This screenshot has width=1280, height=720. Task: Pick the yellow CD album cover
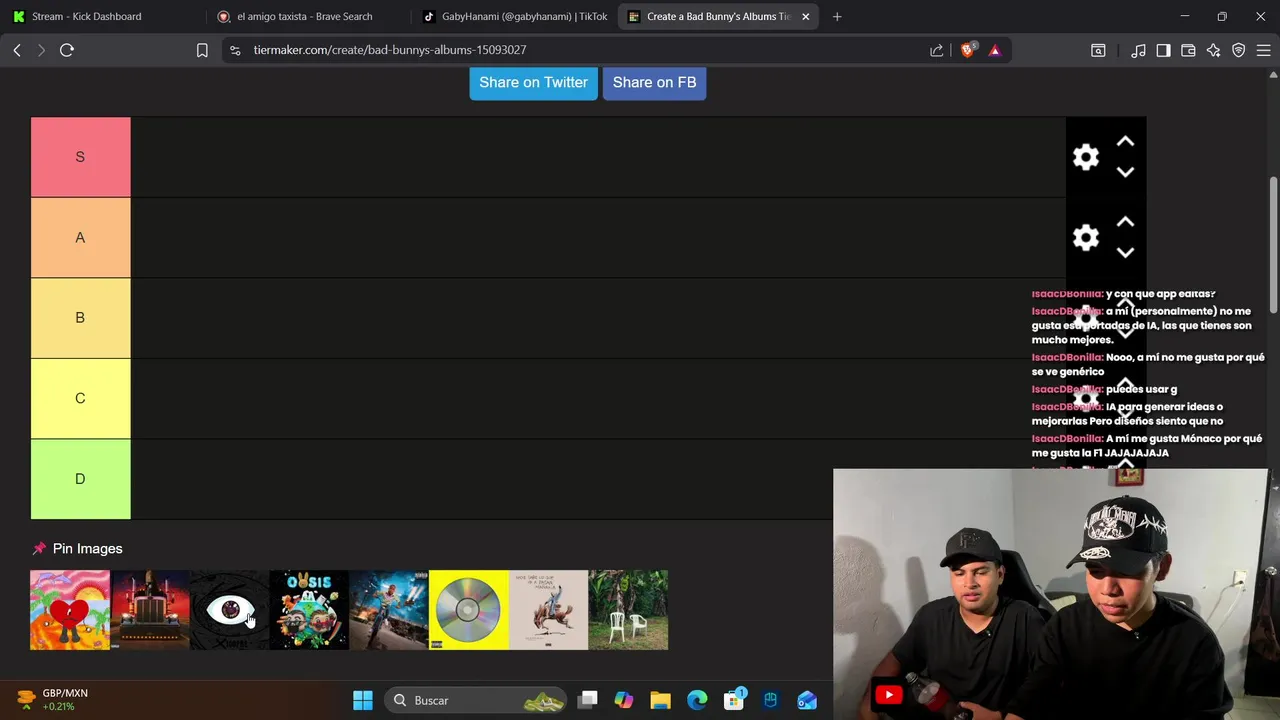469,610
